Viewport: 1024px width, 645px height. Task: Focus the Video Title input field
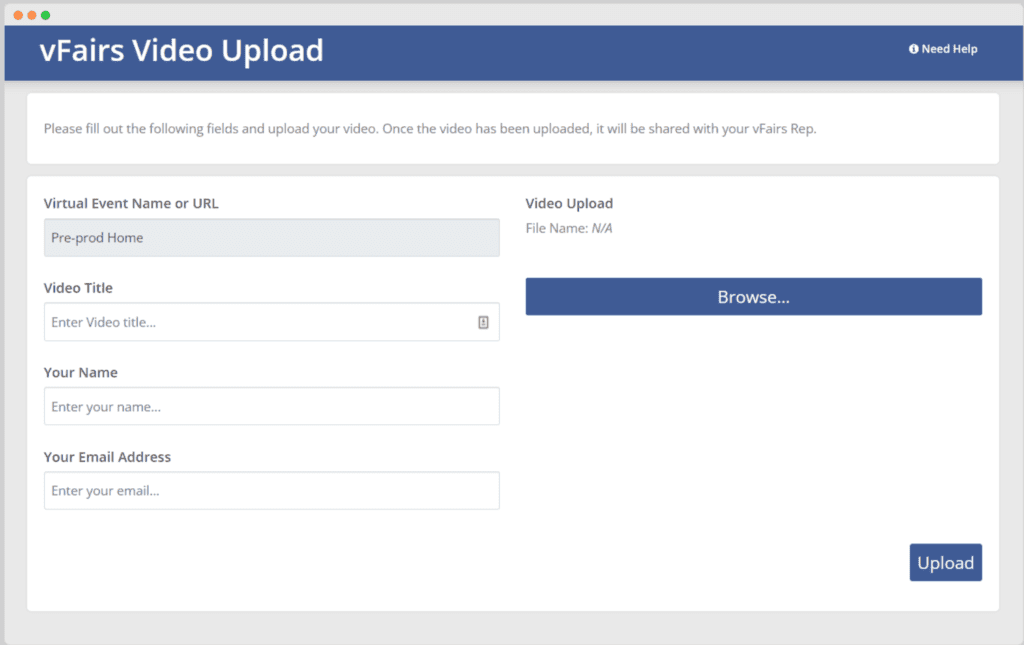[272, 322]
